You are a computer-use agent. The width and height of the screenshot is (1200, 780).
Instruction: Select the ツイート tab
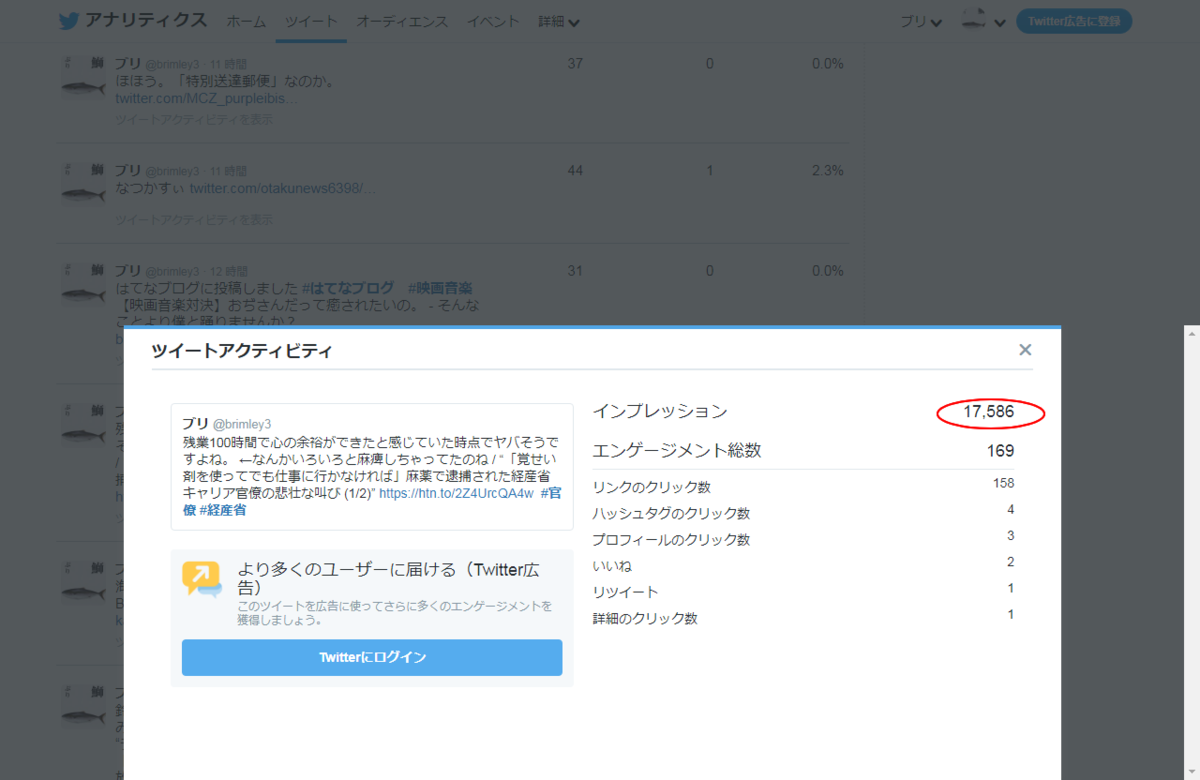click(311, 22)
